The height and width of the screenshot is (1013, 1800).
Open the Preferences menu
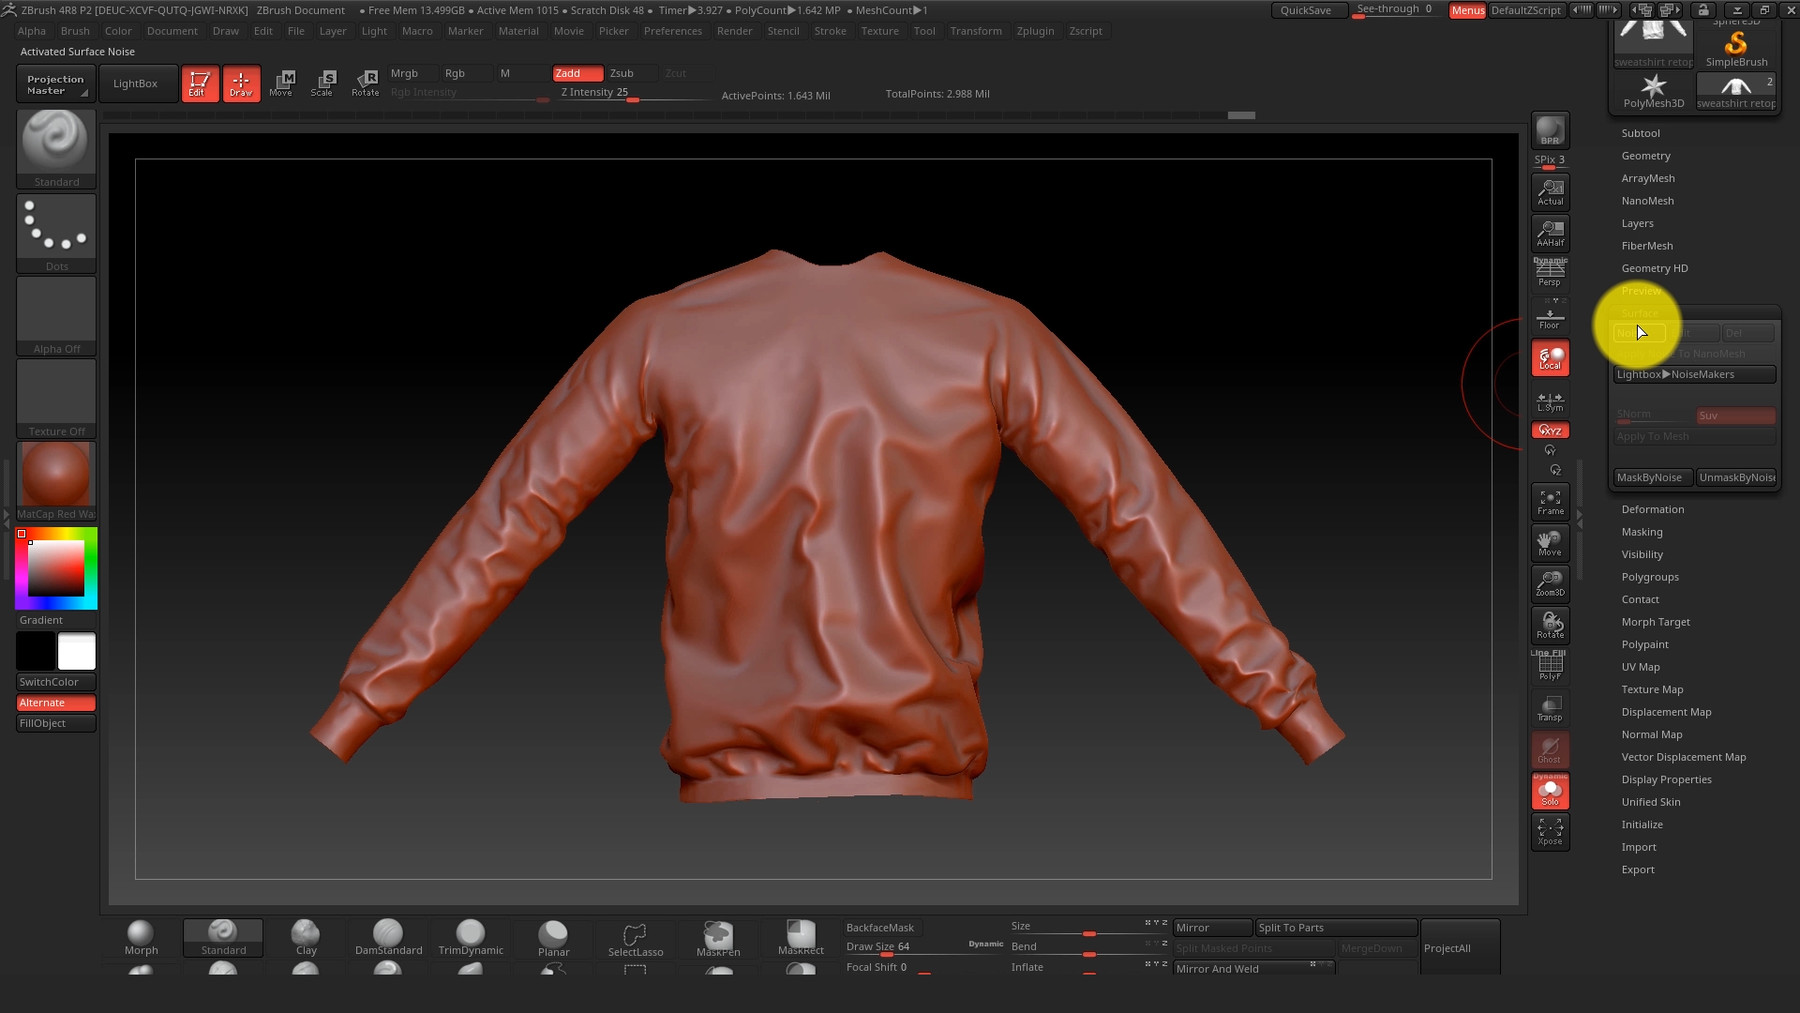(673, 31)
